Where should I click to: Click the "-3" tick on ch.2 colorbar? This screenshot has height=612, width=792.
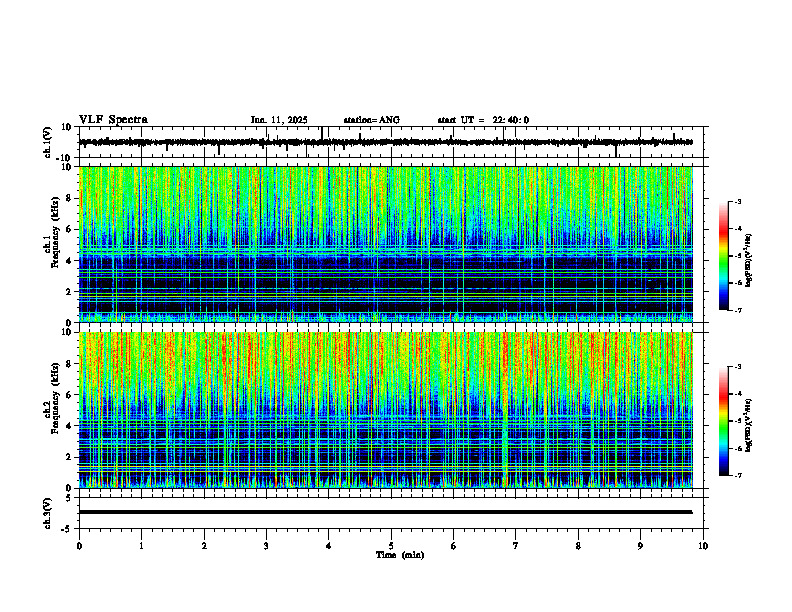[x=737, y=367]
